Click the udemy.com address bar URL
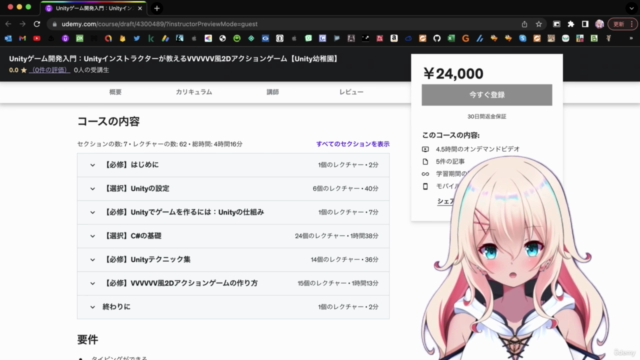640x360 pixels. [x=159, y=24]
